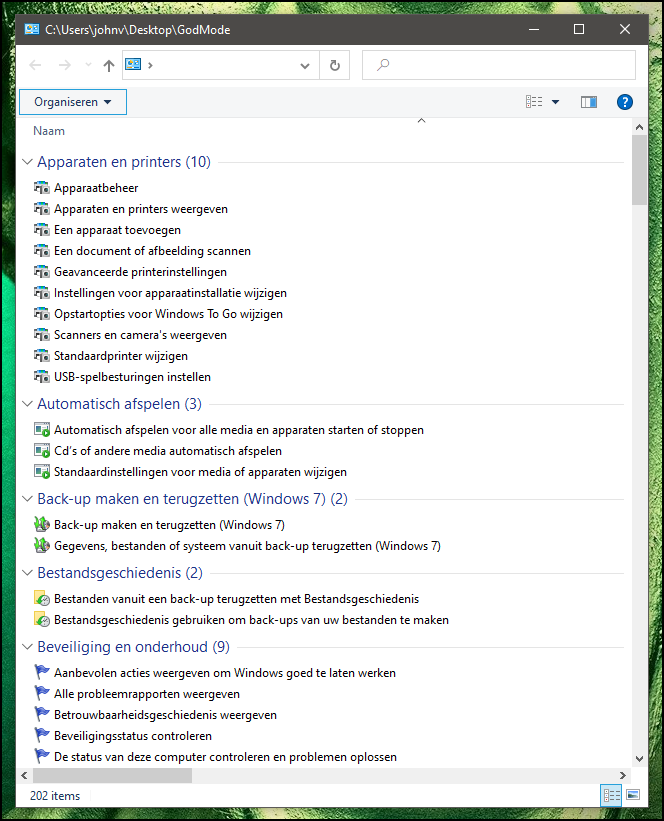
Task: Switch to large icons view in status bar
Action: point(633,795)
